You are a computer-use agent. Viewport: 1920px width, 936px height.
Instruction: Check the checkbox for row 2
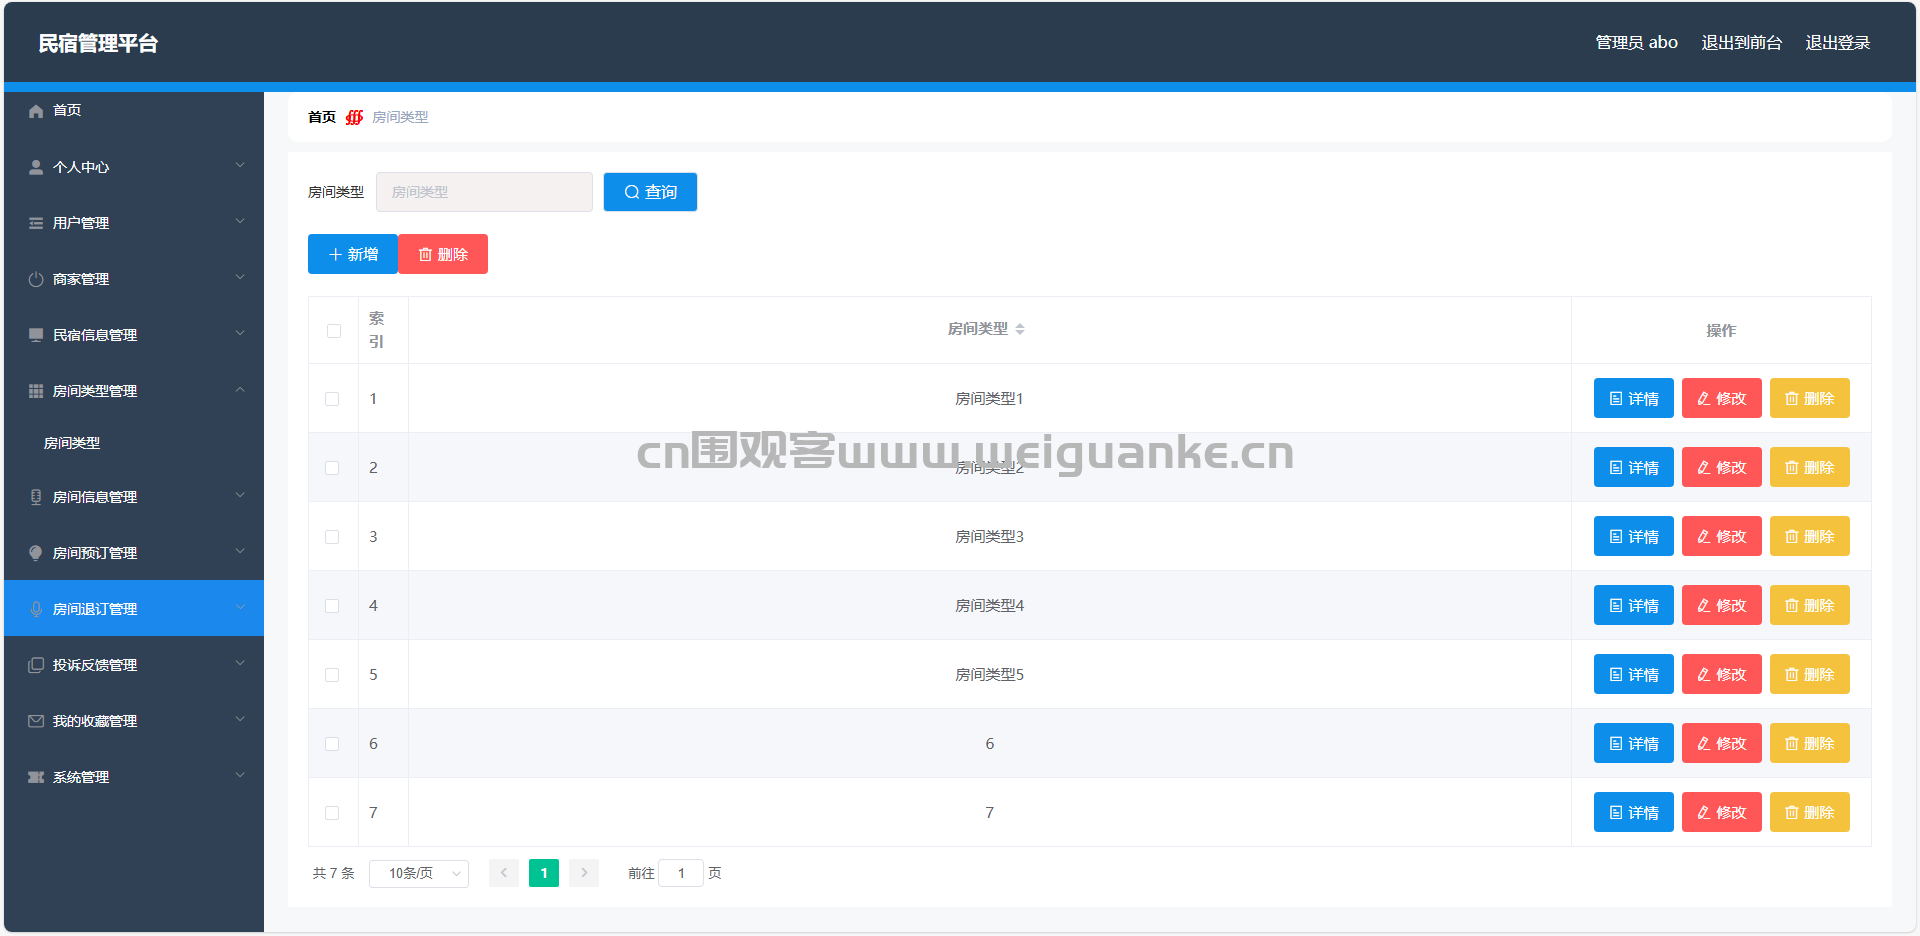coord(332,468)
